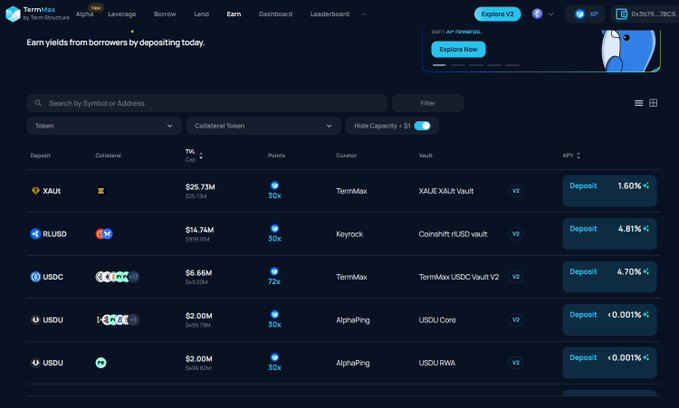679x408 pixels.
Task: Click the USDC row collateral icon group
Action: [x=117, y=277]
